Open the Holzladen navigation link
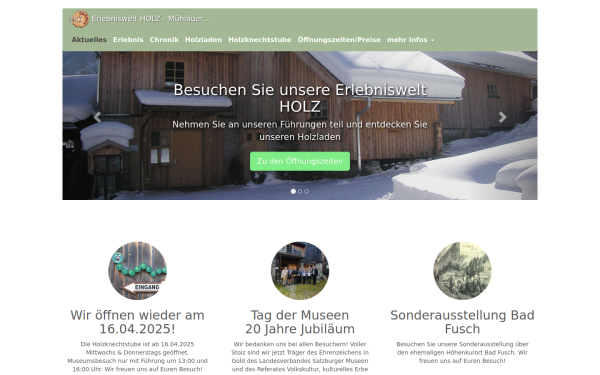Viewport: 600px width, 375px height. (203, 40)
